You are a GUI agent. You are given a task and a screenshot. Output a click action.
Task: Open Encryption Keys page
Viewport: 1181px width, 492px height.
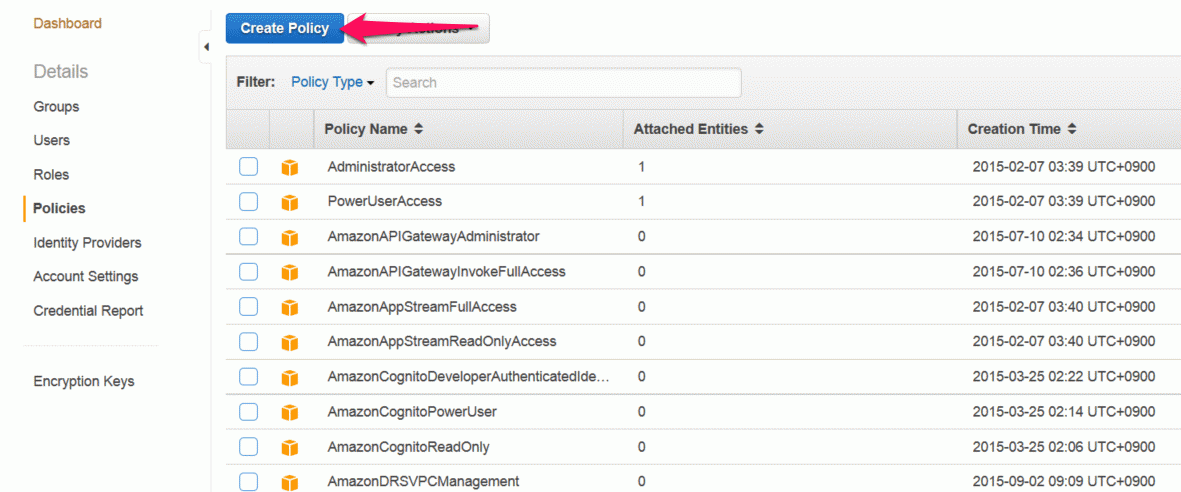coord(84,381)
